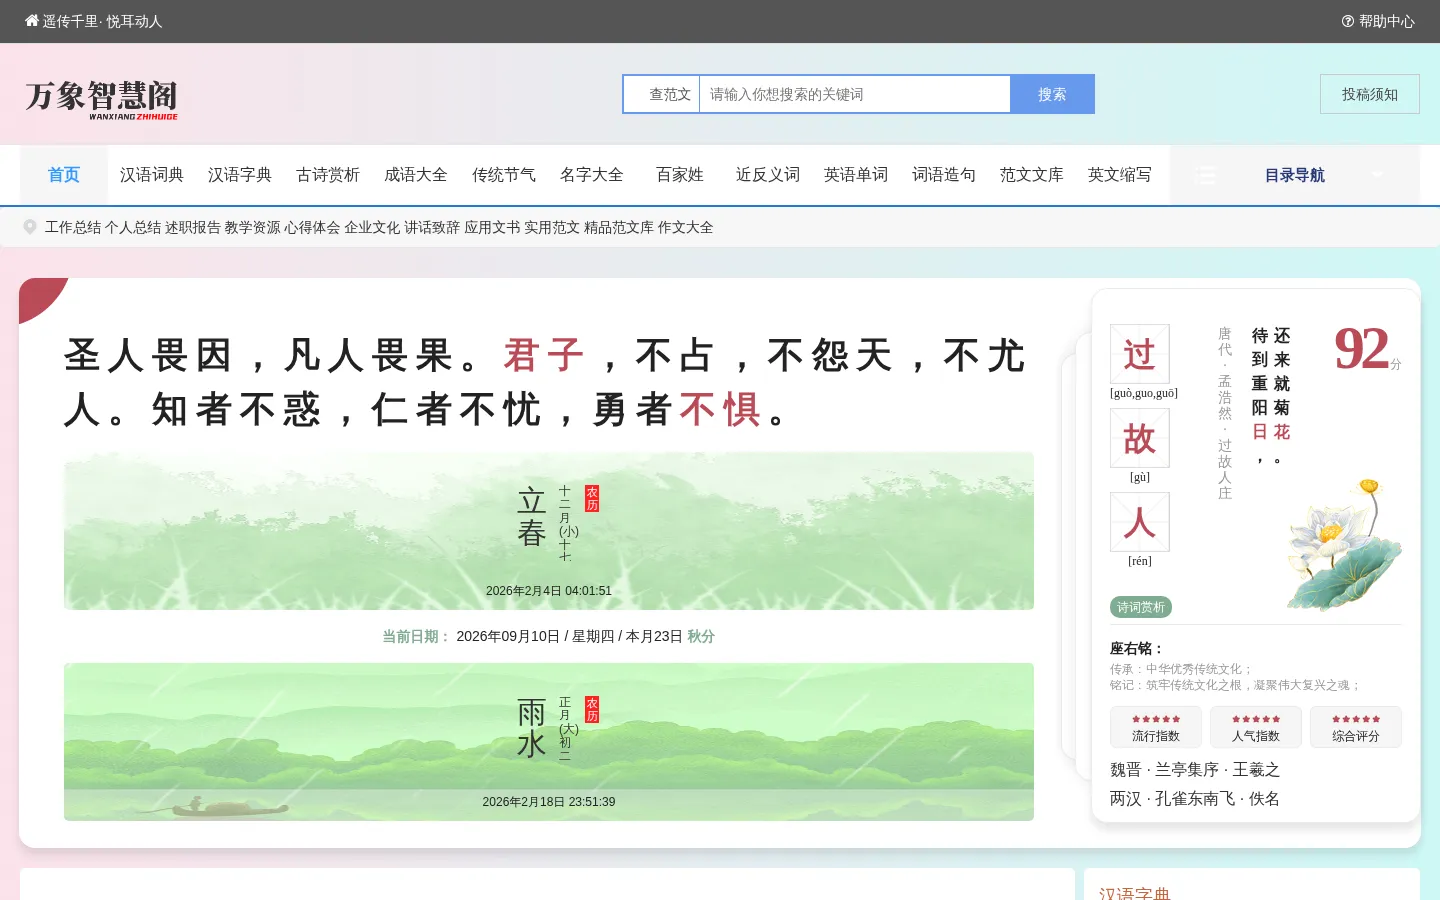The width and height of the screenshot is (1440, 900).
Task: Open the 范文文库 section
Action: 1032,175
